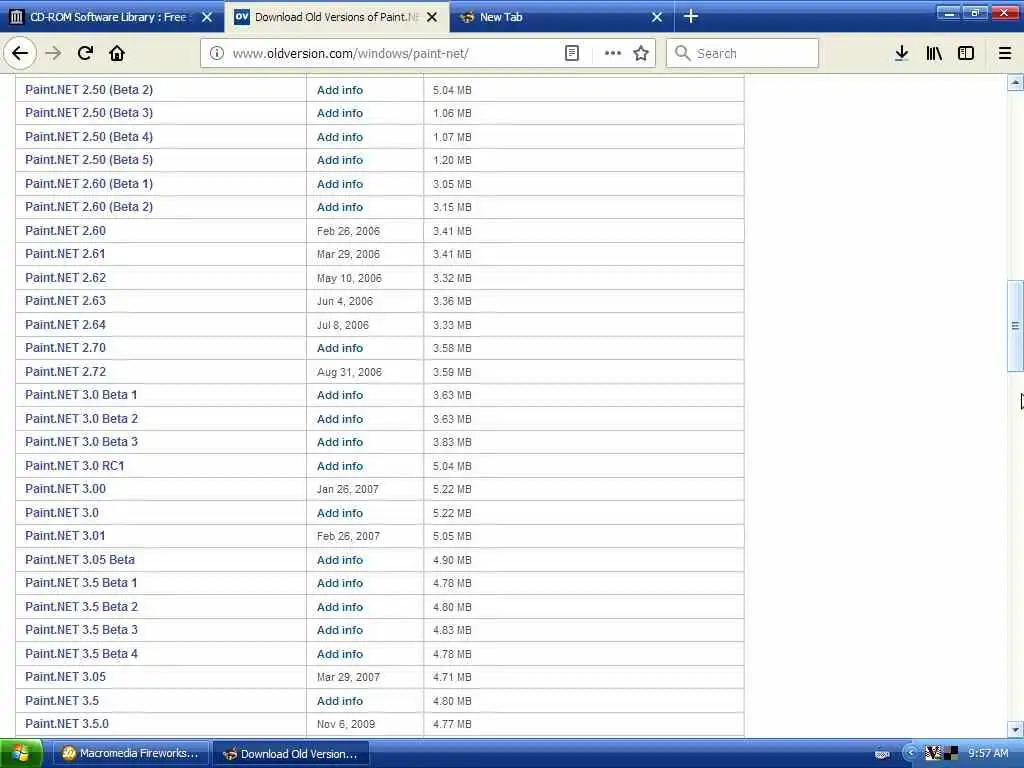Screen dimensions: 1024x768
Task: Click Download Old Version taskbar button
Action: click(291, 754)
